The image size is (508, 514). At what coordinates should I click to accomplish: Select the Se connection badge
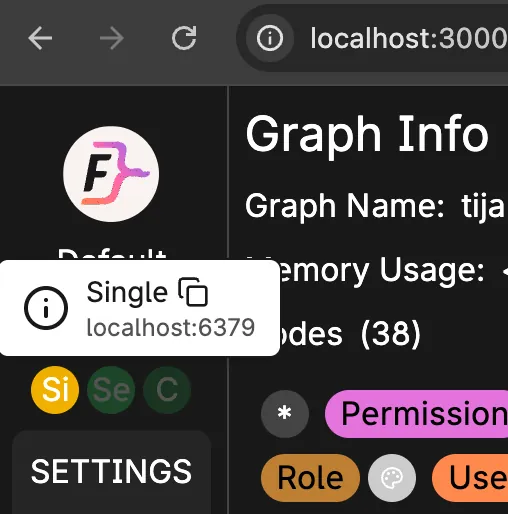pyautogui.click(x=111, y=390)
